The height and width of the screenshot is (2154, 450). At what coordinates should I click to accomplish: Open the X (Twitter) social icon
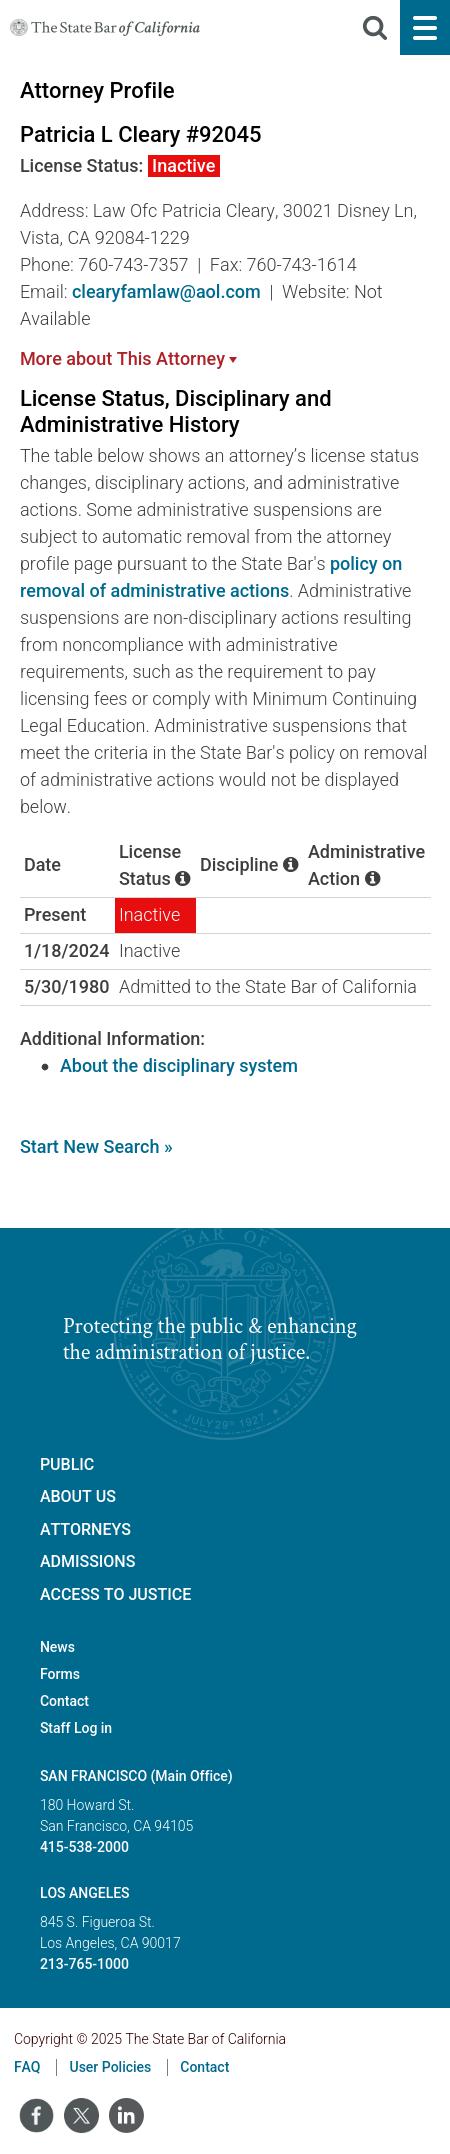tap(82, 2115)
